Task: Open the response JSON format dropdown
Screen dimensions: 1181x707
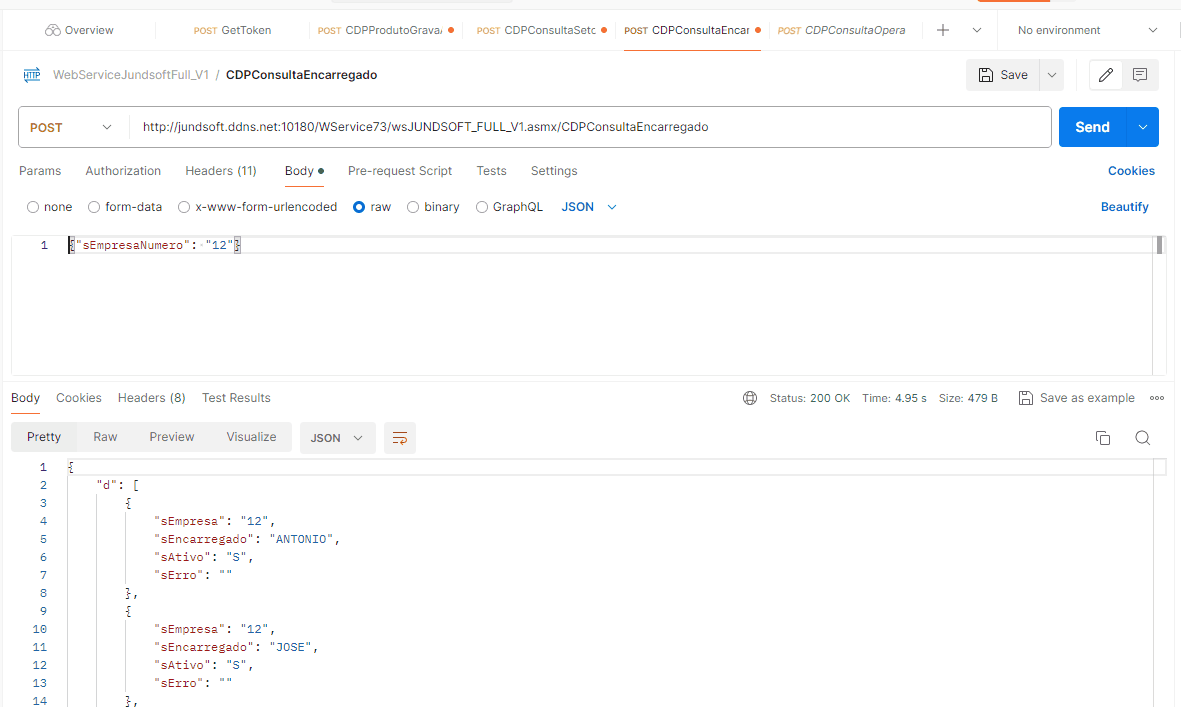Action: tap(337, 438)
